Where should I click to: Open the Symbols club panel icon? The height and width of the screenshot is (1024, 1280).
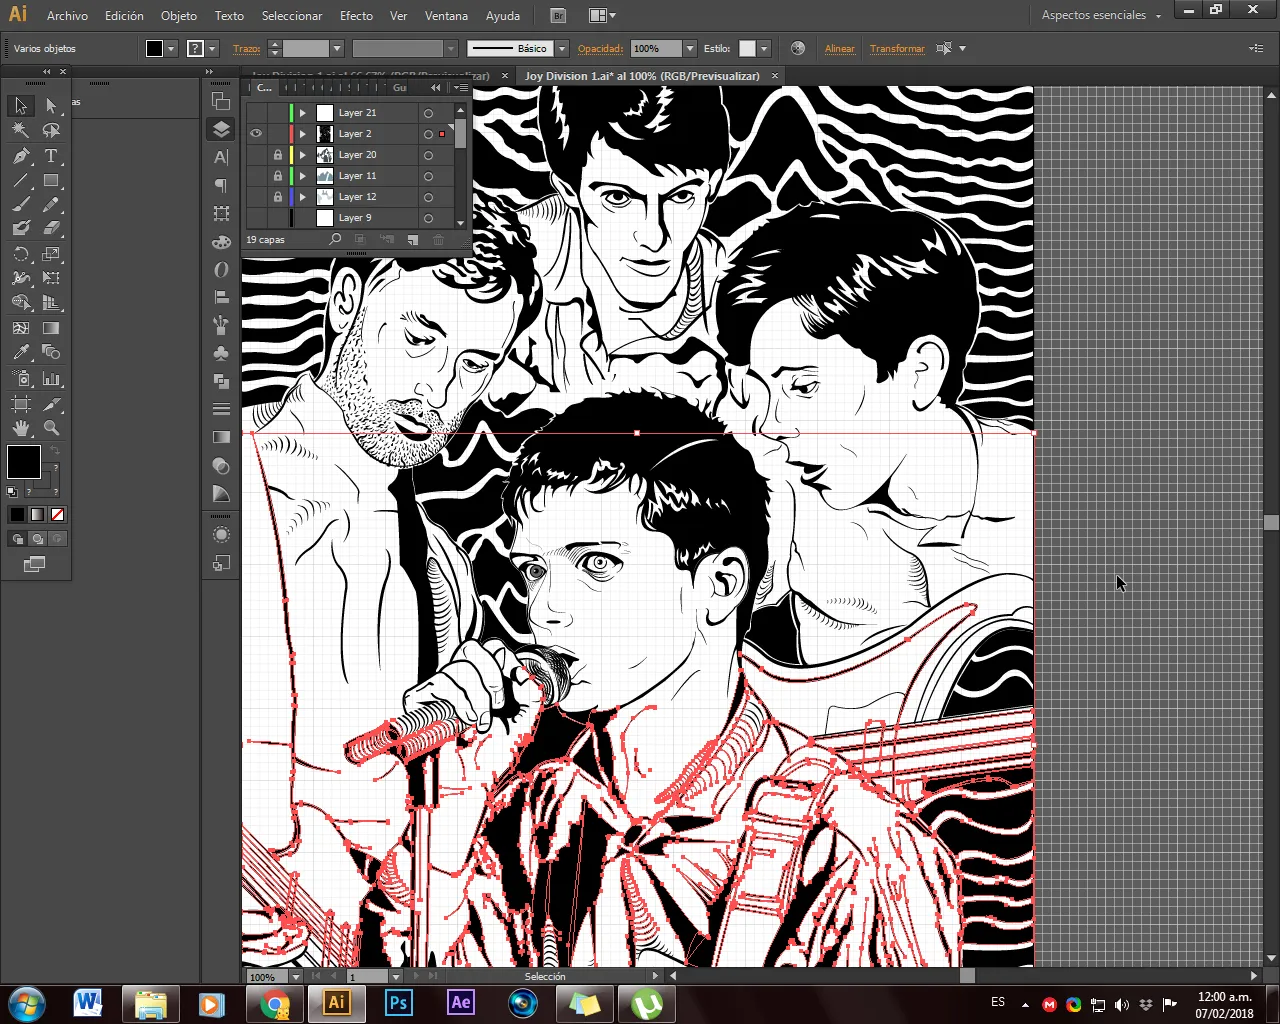(221, 353)
